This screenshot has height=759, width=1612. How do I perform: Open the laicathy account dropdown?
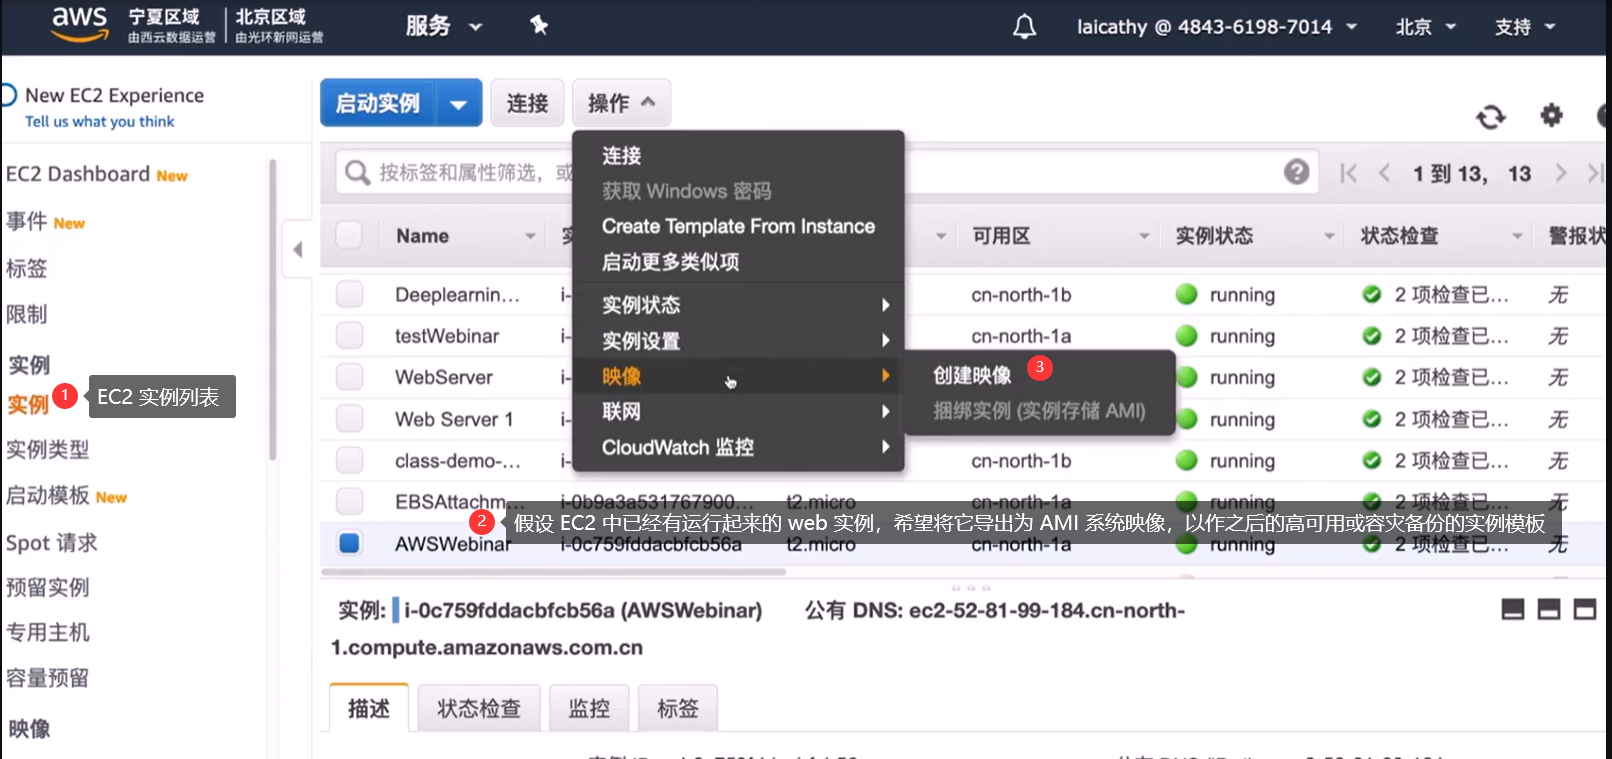pos(1216,27)
